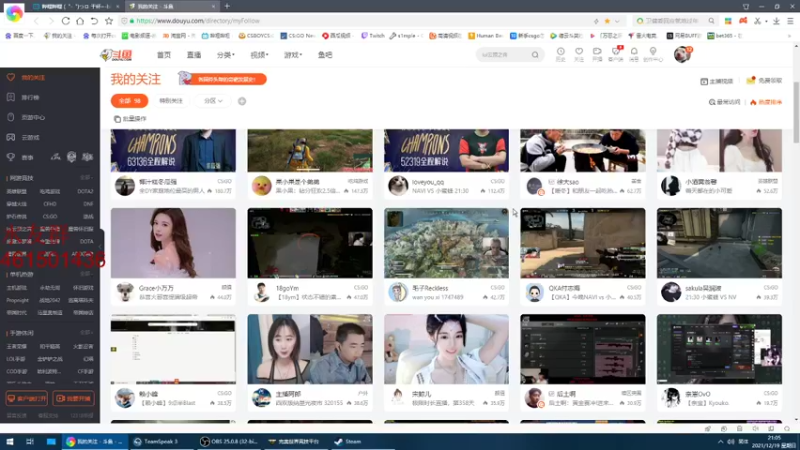
Task: Open Task View on taskbar
Action: pyautogui.click(x=30, y=441)
